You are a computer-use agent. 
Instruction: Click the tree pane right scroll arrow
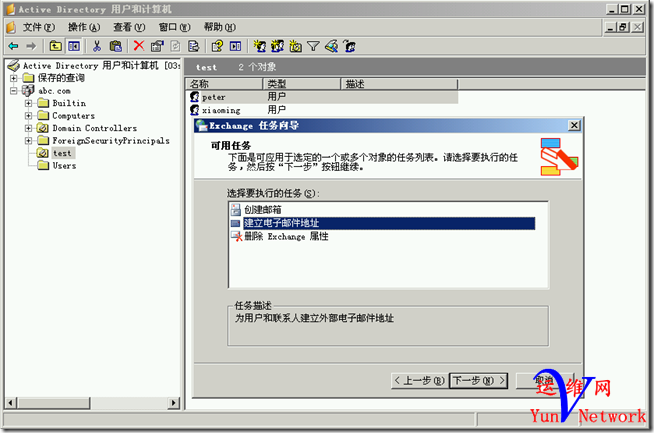(174, 403)
